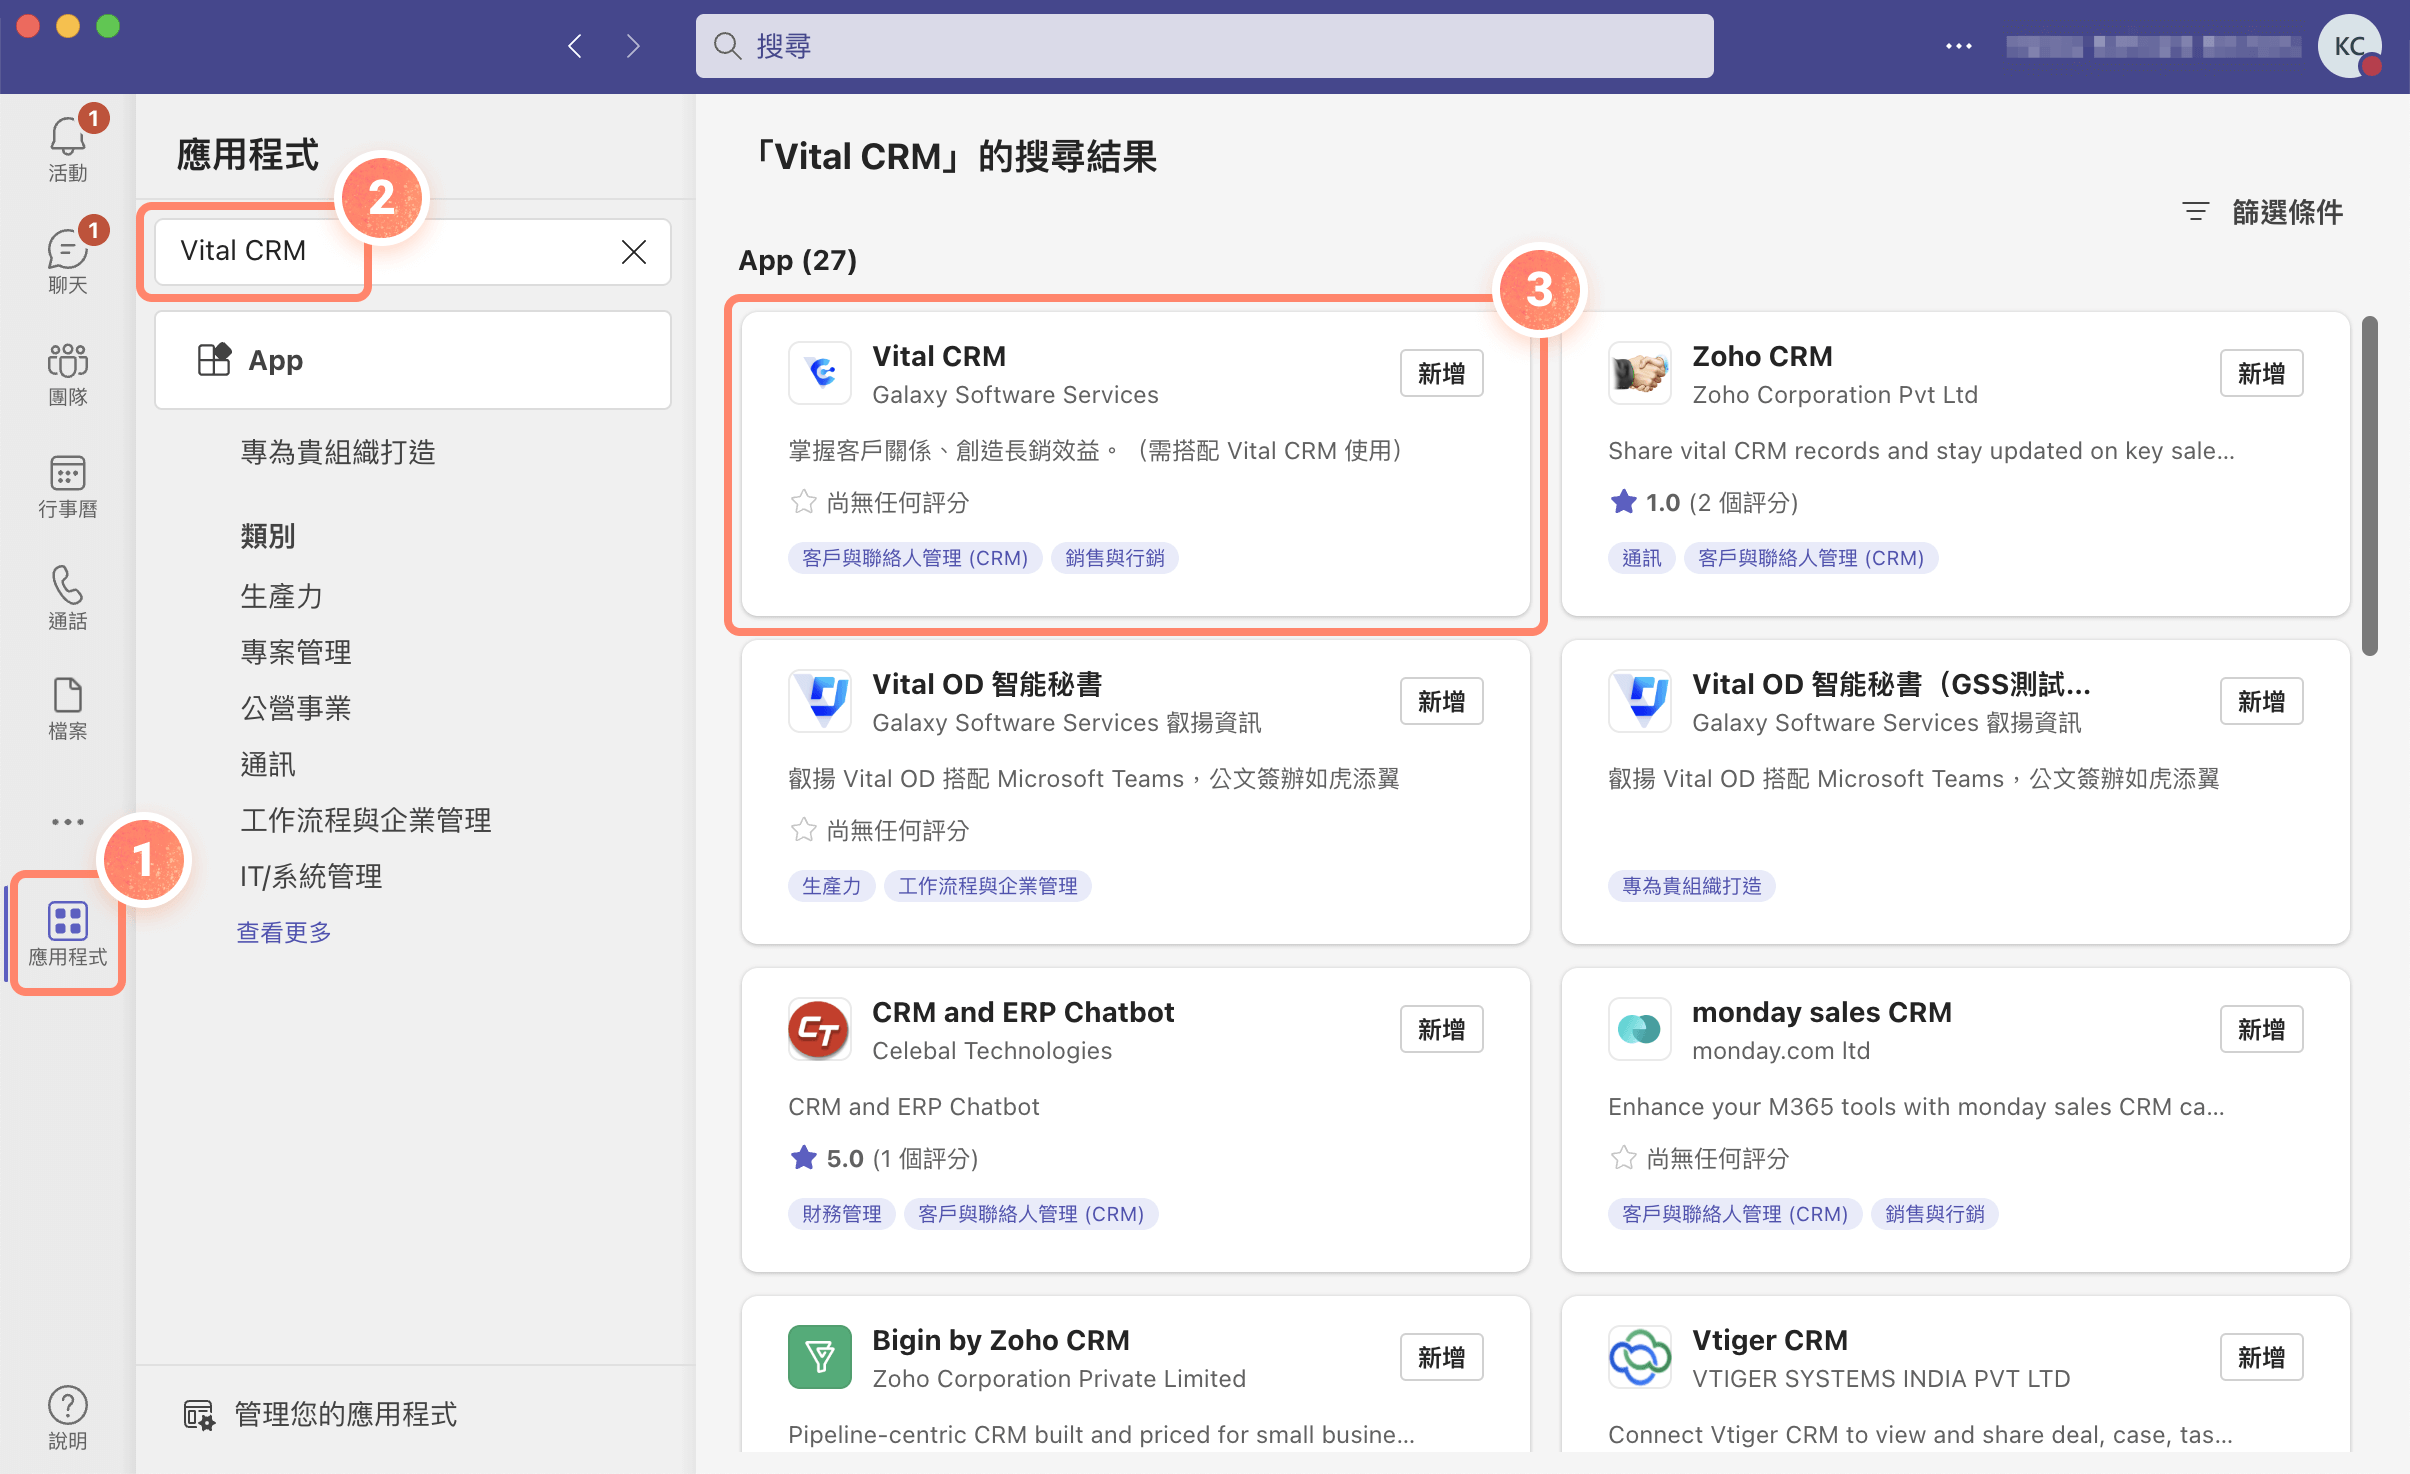Image resolution: width=2410 pixels, height=1474 pixels.
Task: Select the 生產力 category item
Action: click(x=281, y=596)
